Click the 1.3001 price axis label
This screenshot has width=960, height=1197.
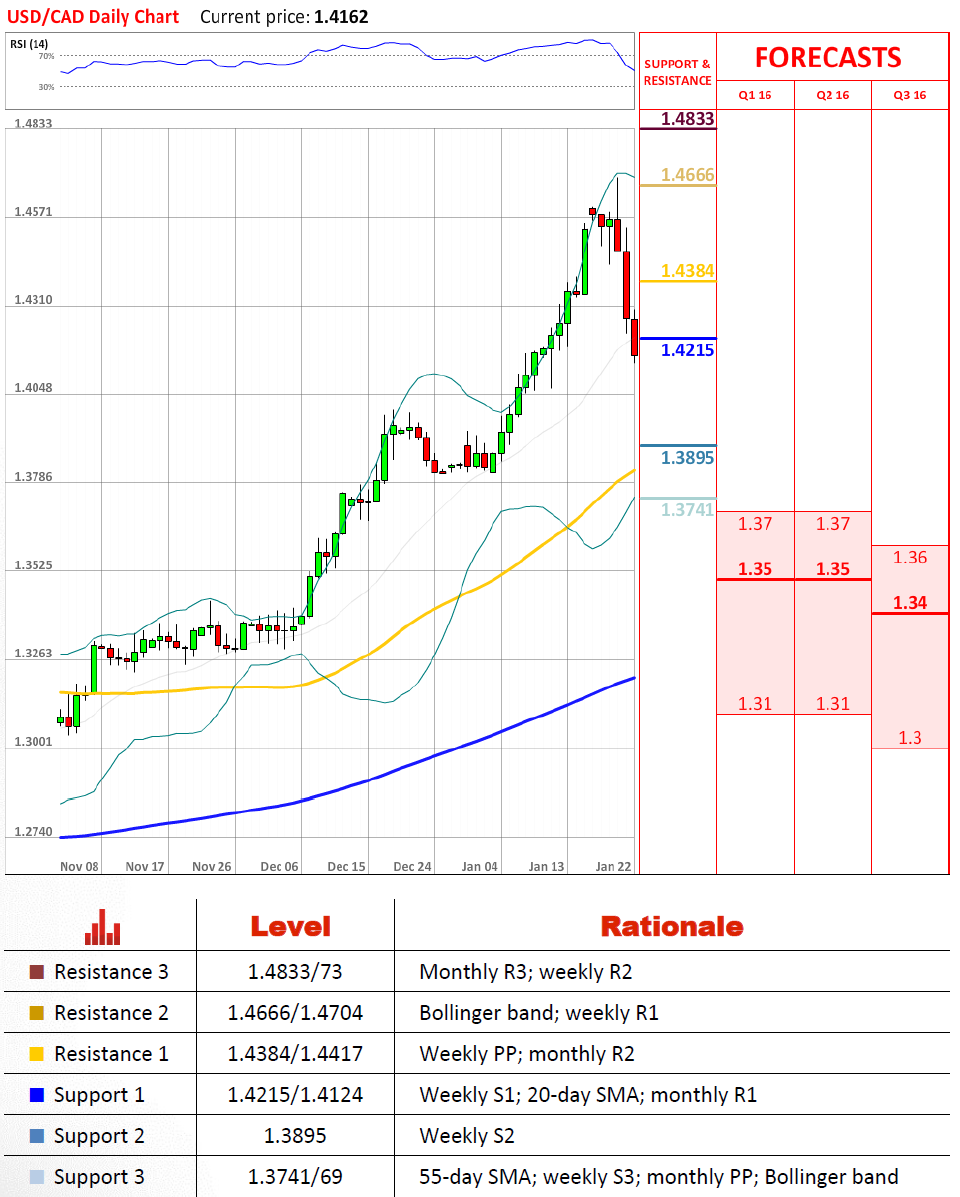34,742
